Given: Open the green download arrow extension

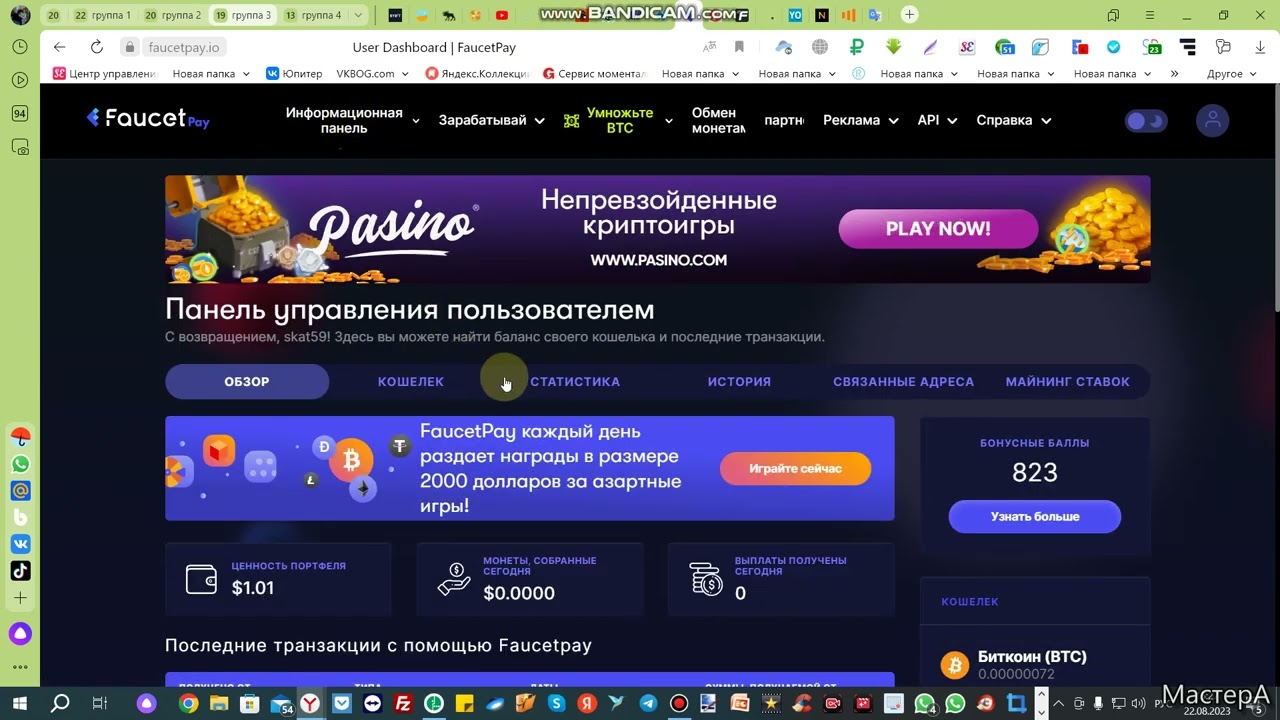Looking at the screenshot, I should [893, 46].
